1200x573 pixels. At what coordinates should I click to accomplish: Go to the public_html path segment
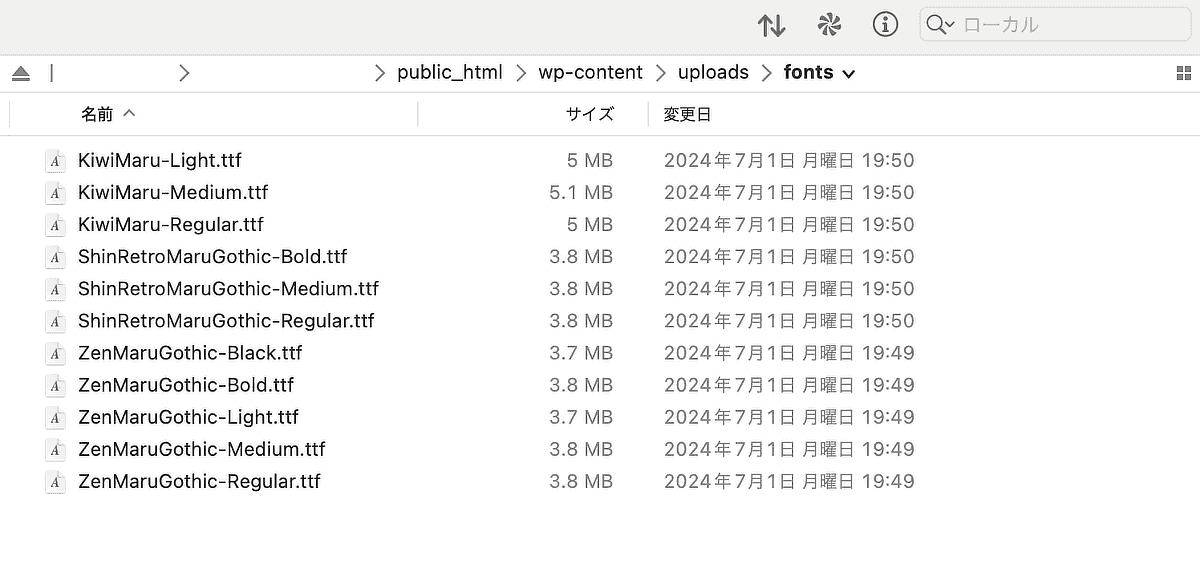pos(450,72)
